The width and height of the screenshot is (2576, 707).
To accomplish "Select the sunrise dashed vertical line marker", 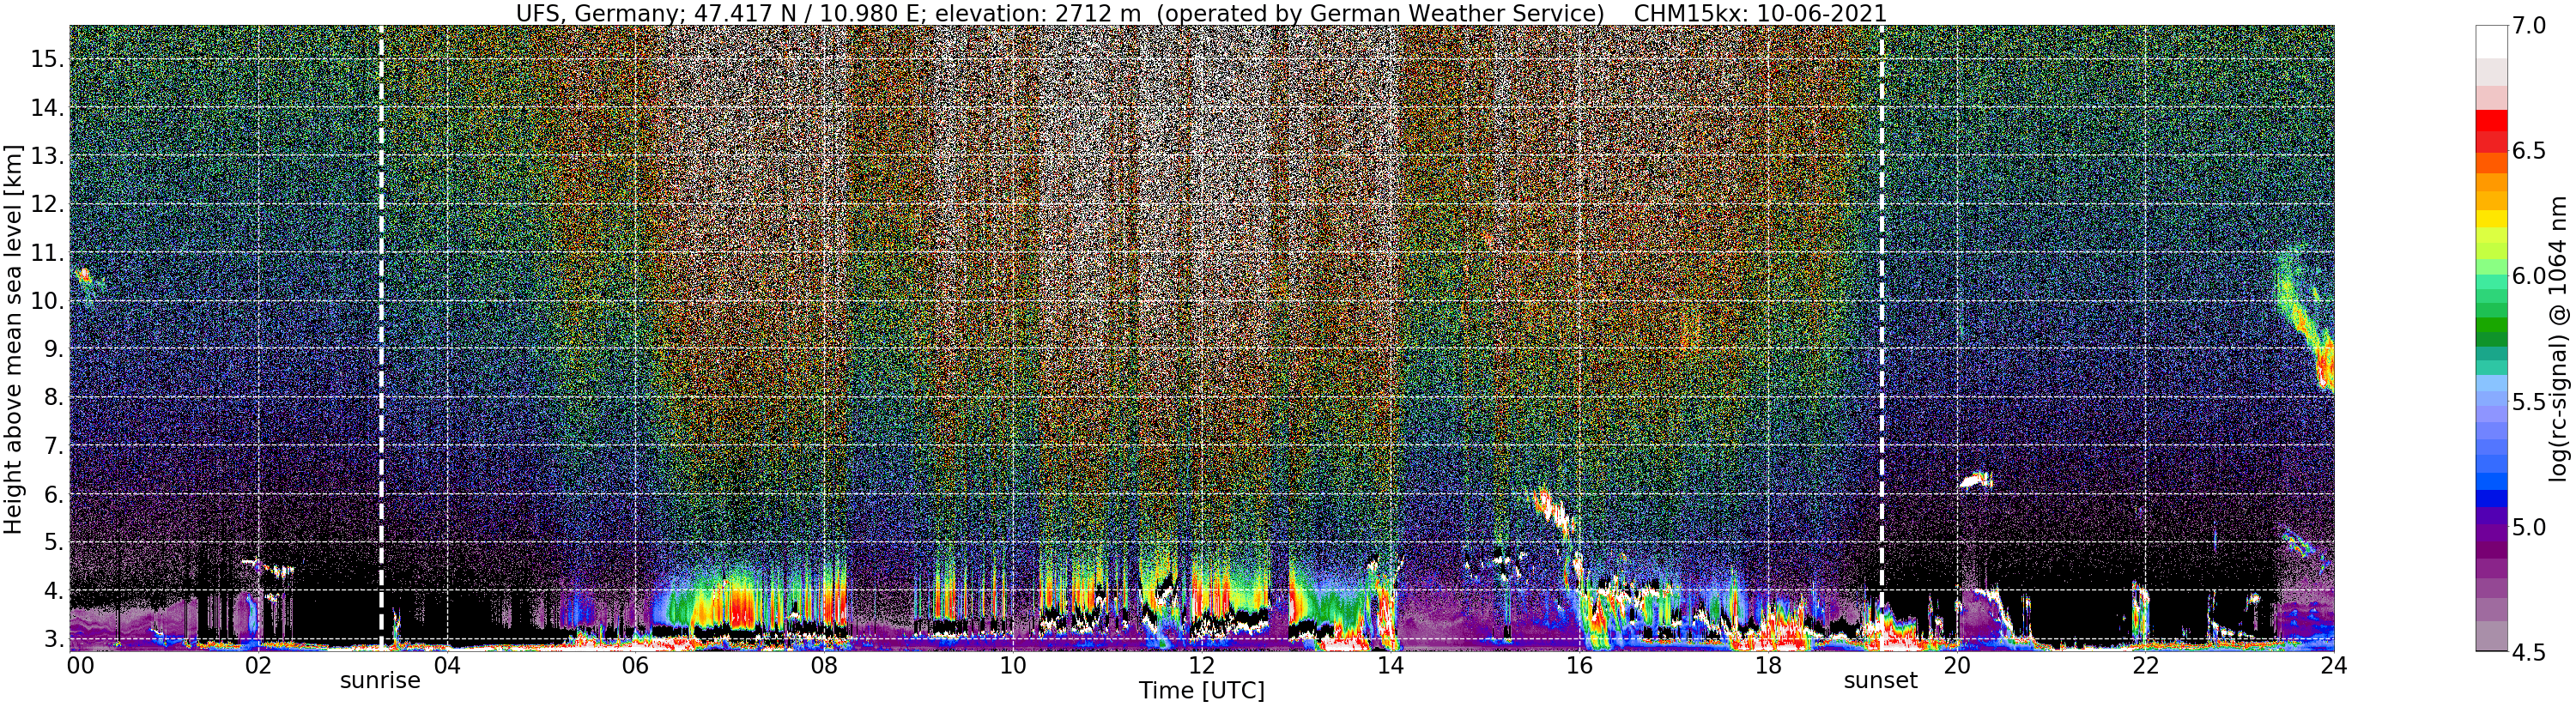I will (x=381, y=338).
